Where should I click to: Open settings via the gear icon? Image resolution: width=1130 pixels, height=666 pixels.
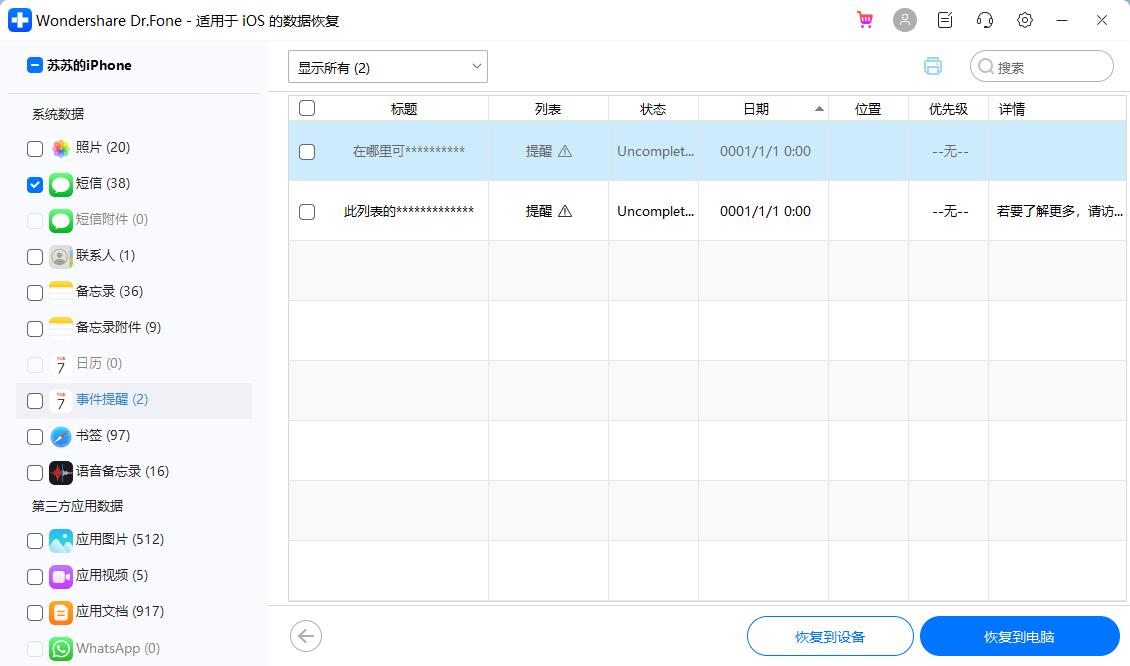[1025, 20]
